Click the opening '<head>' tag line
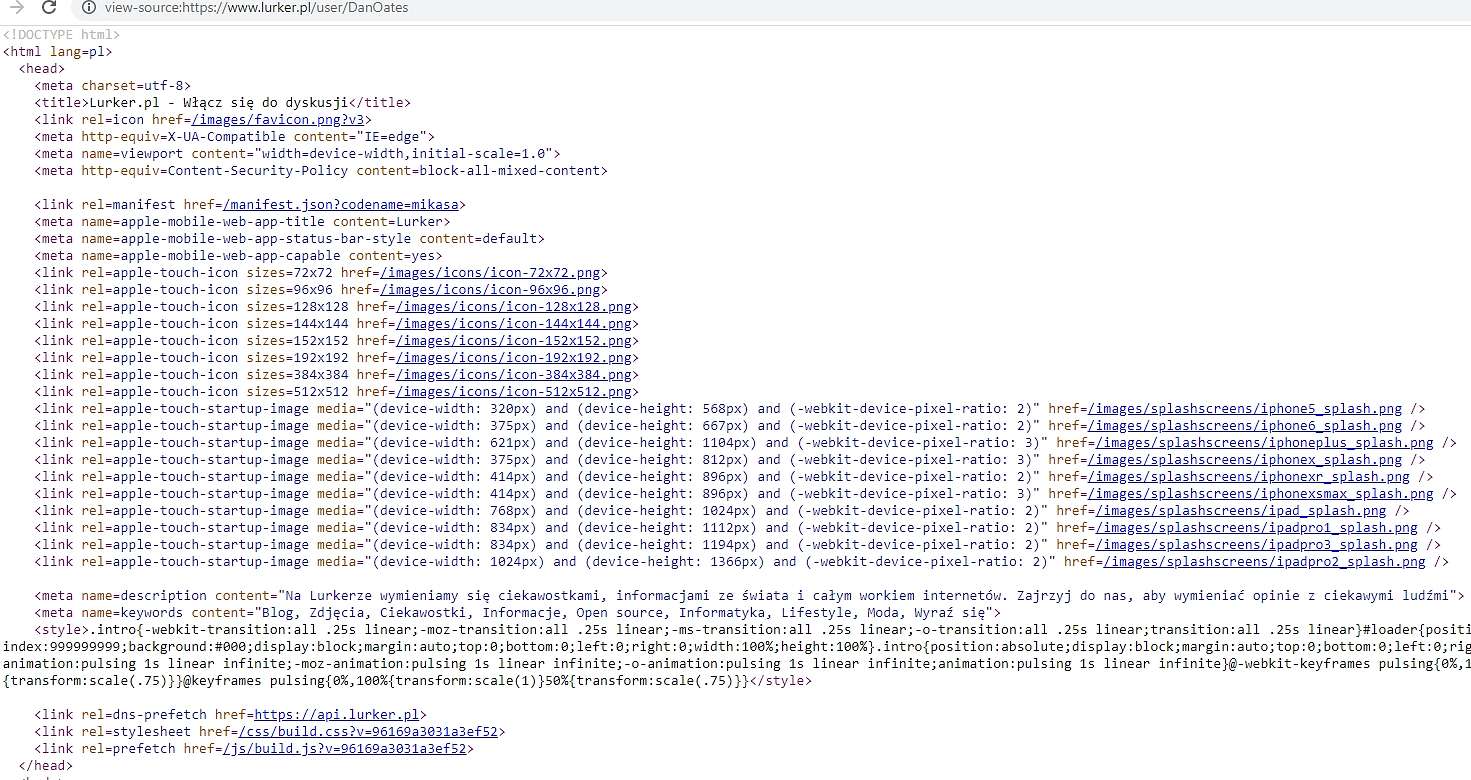The width and height of the screenshot is (1471, 780). [41, 68]
